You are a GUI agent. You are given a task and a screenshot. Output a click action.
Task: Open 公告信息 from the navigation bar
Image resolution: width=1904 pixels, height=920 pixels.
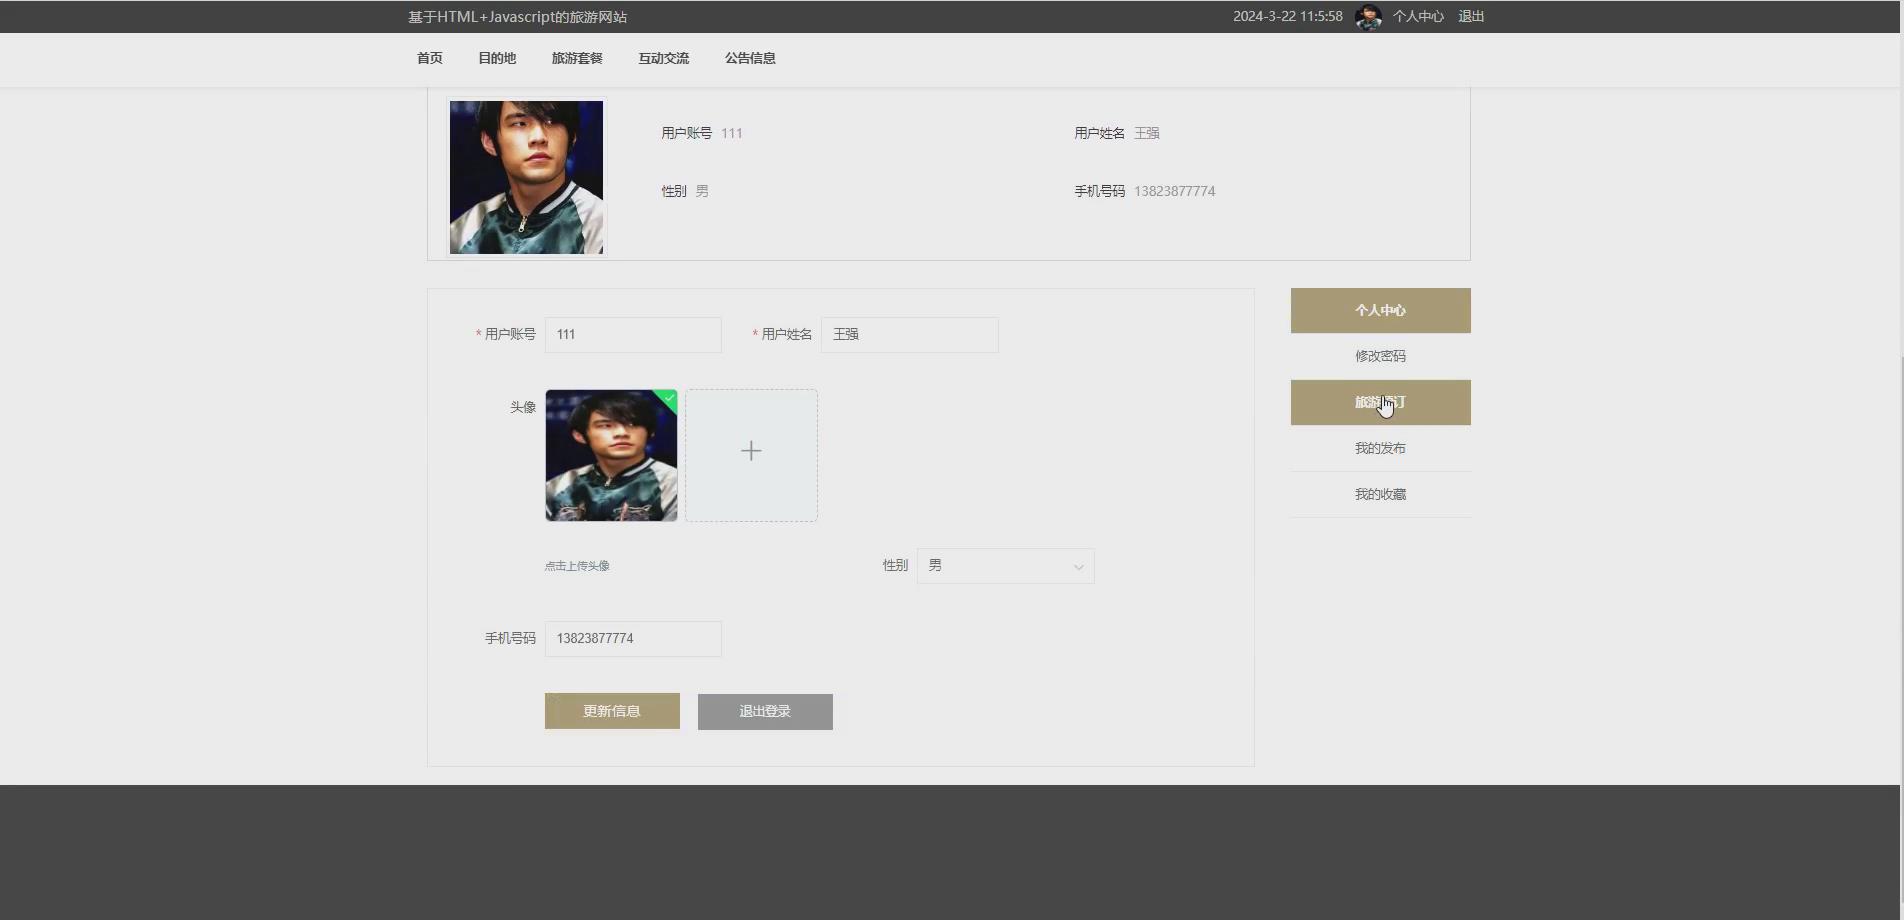point(750,58)
